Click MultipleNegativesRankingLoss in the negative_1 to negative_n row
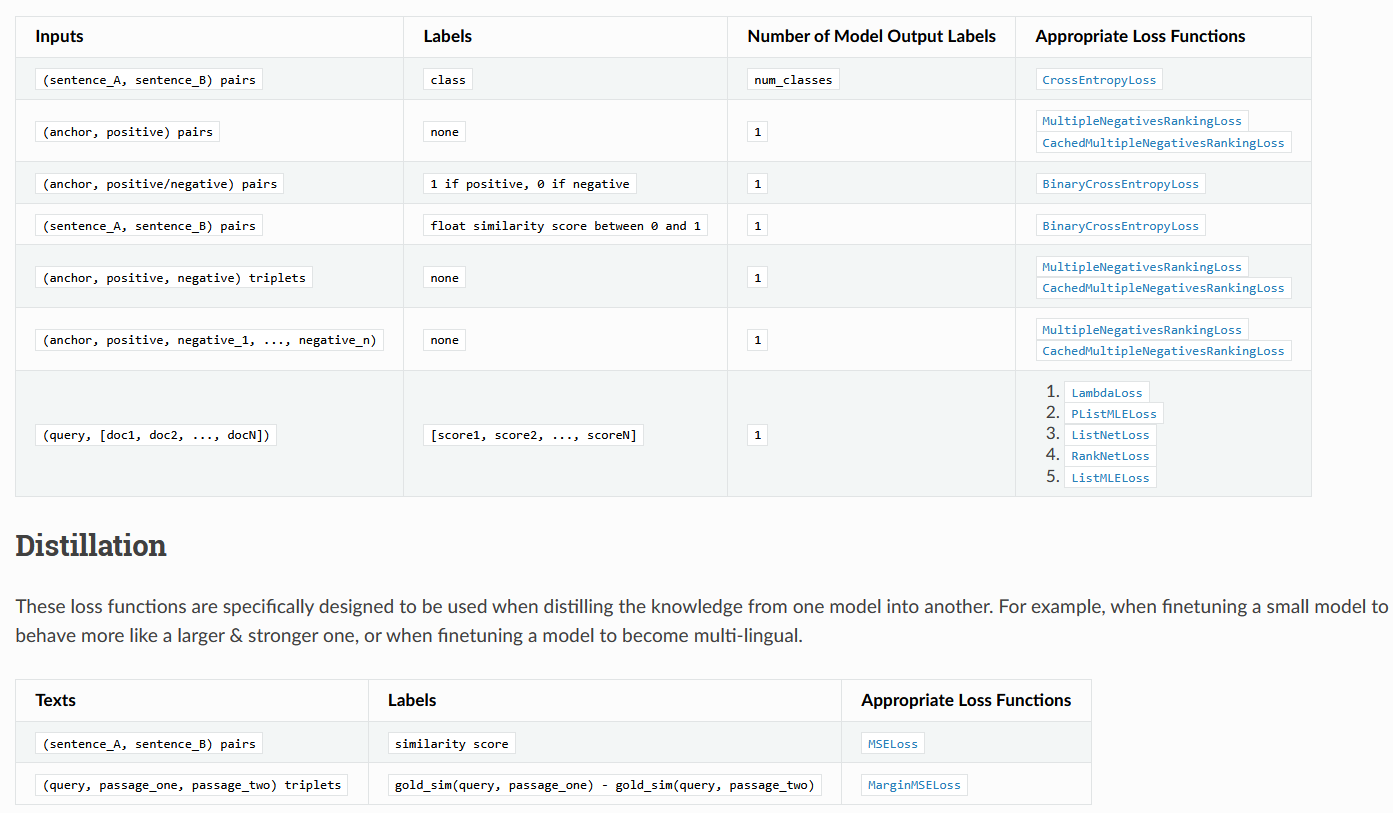This screenshot has height=813, width=1393. 1141,330
